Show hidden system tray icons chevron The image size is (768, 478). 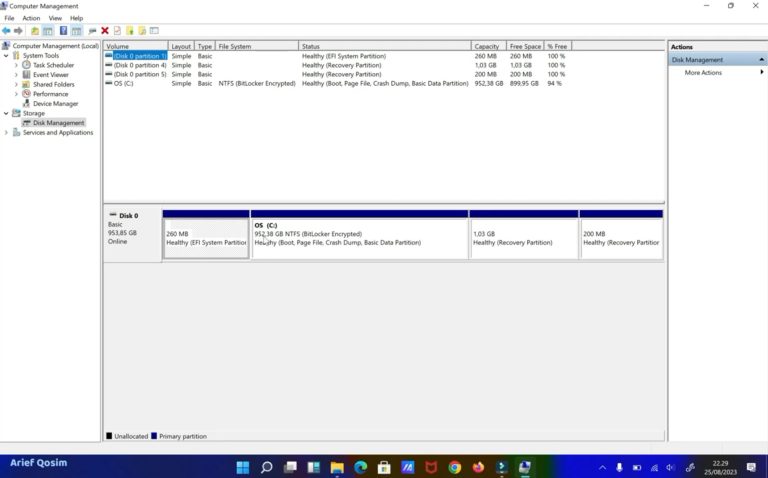[x=602, y=468]
